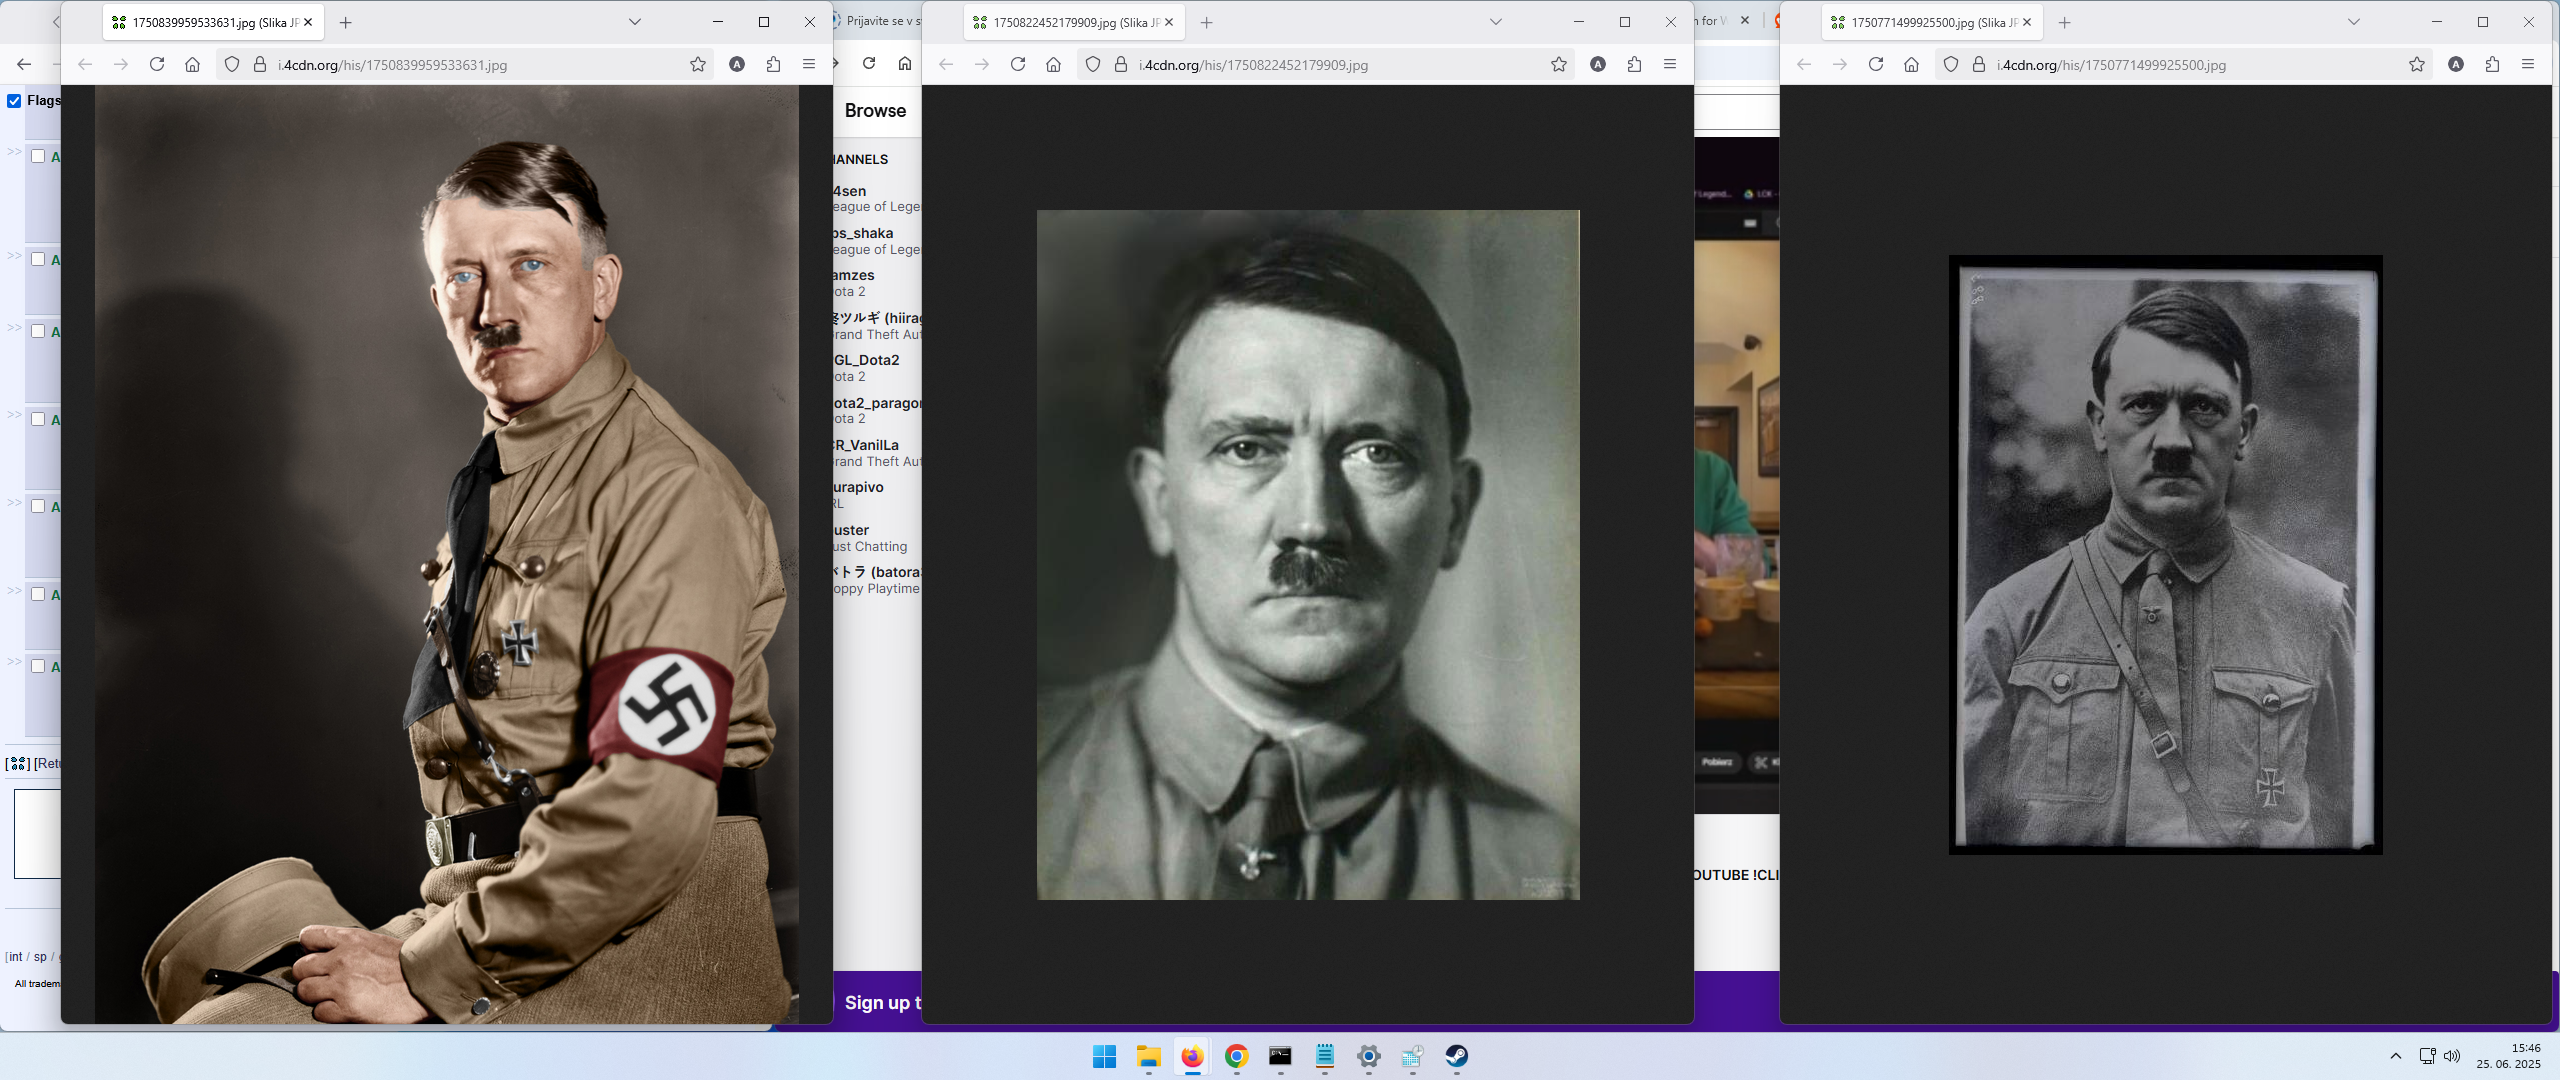Reload the 1750771499925500.jpg window page
The height and width of the screenshot is (1080, 2560).
coord(1876,64)
